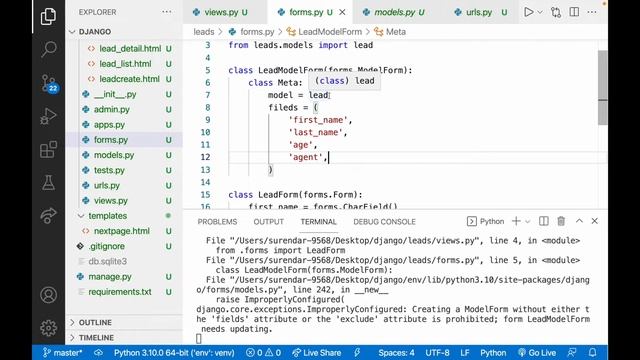Screen dimensions: 640x360
Task: Open the Search view in activity bar
Action: pyautogui.click(x=48, y=49)
